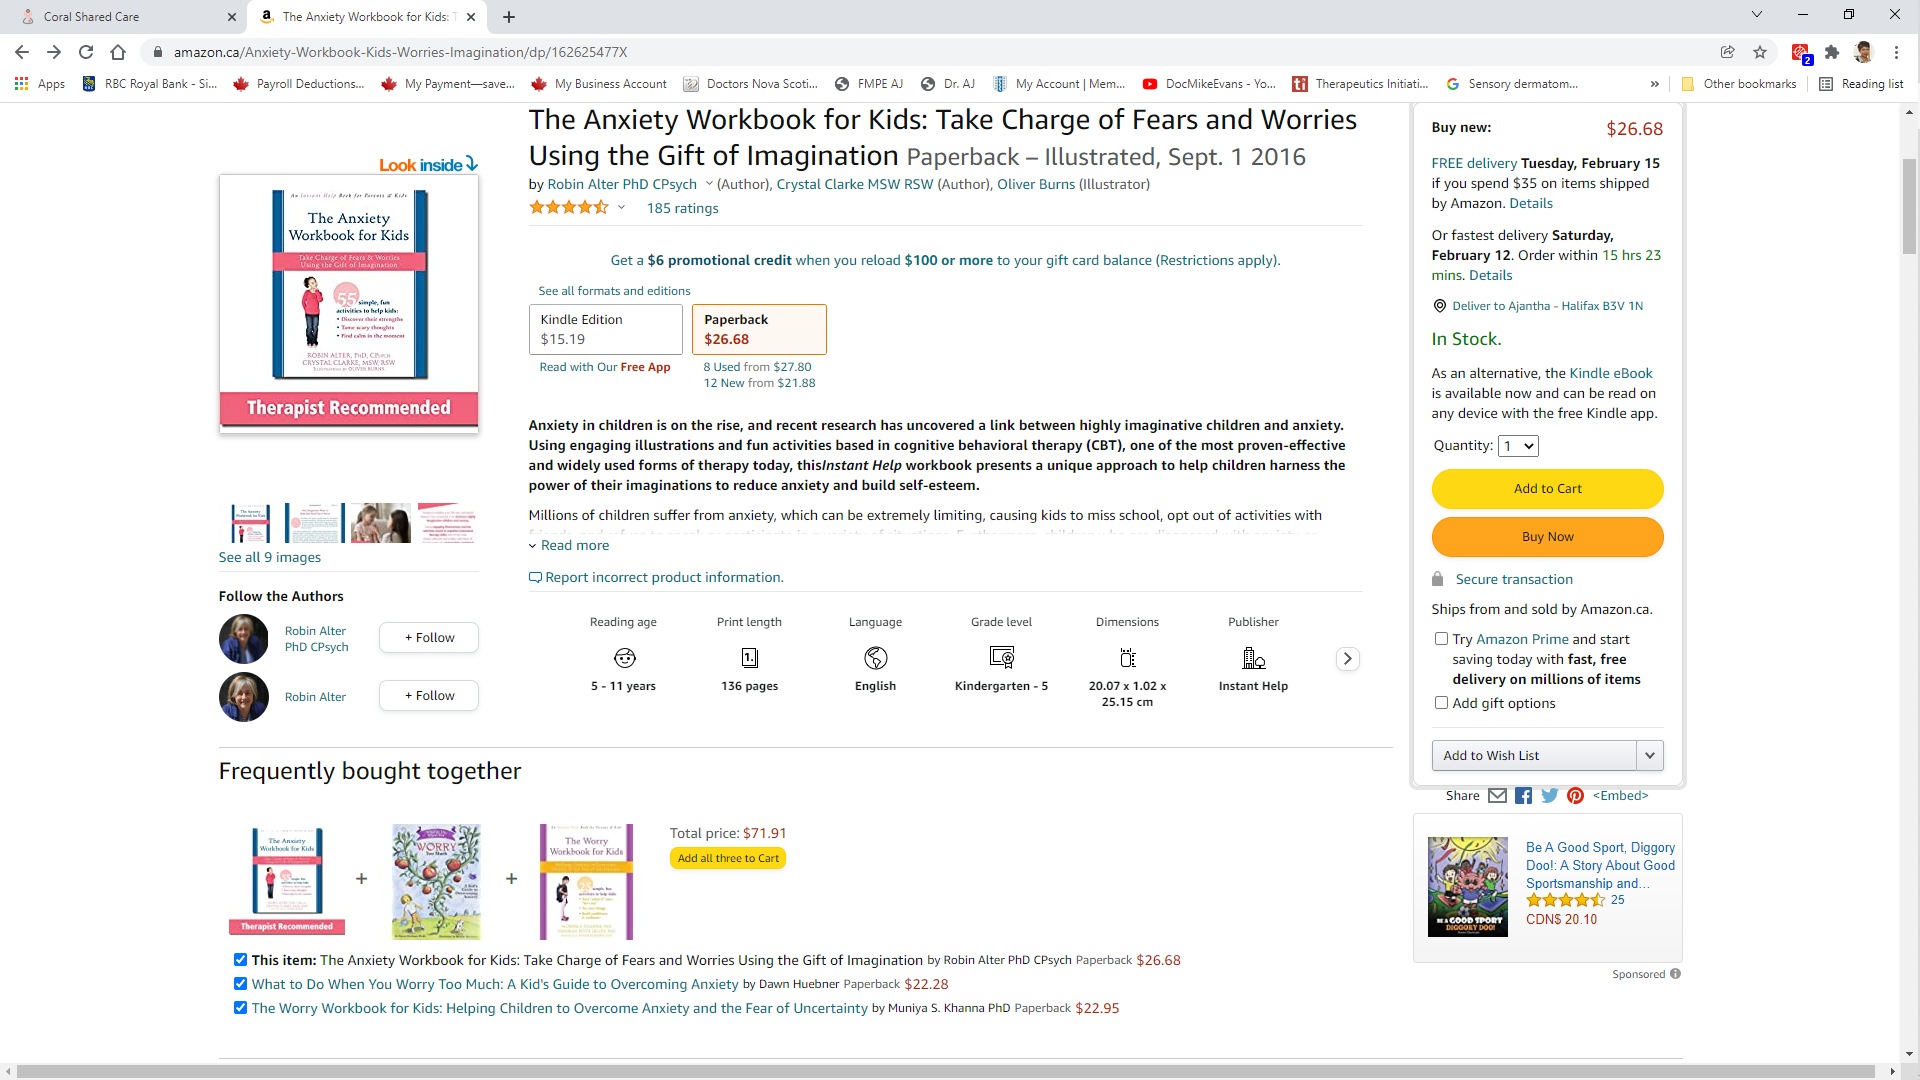Click the Add to Cart button

point(1547,489)
